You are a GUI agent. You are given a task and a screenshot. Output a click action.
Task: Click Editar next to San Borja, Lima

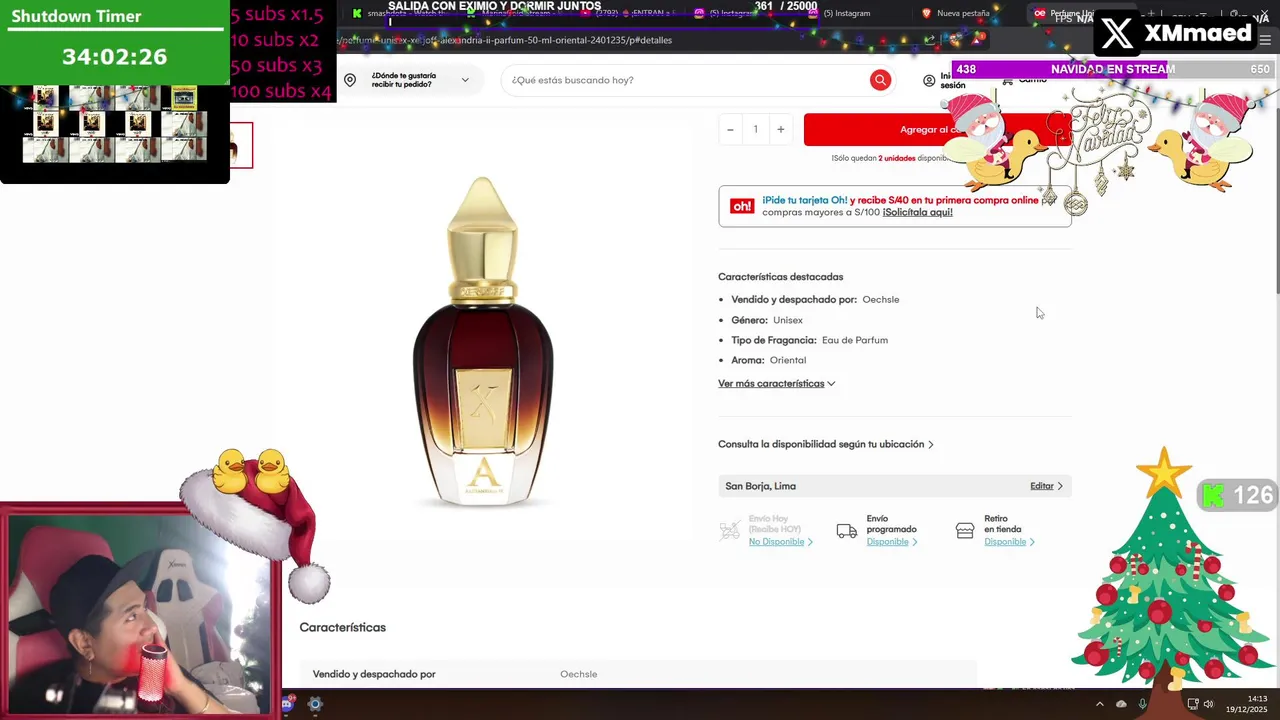click(x=1041, y=486)
